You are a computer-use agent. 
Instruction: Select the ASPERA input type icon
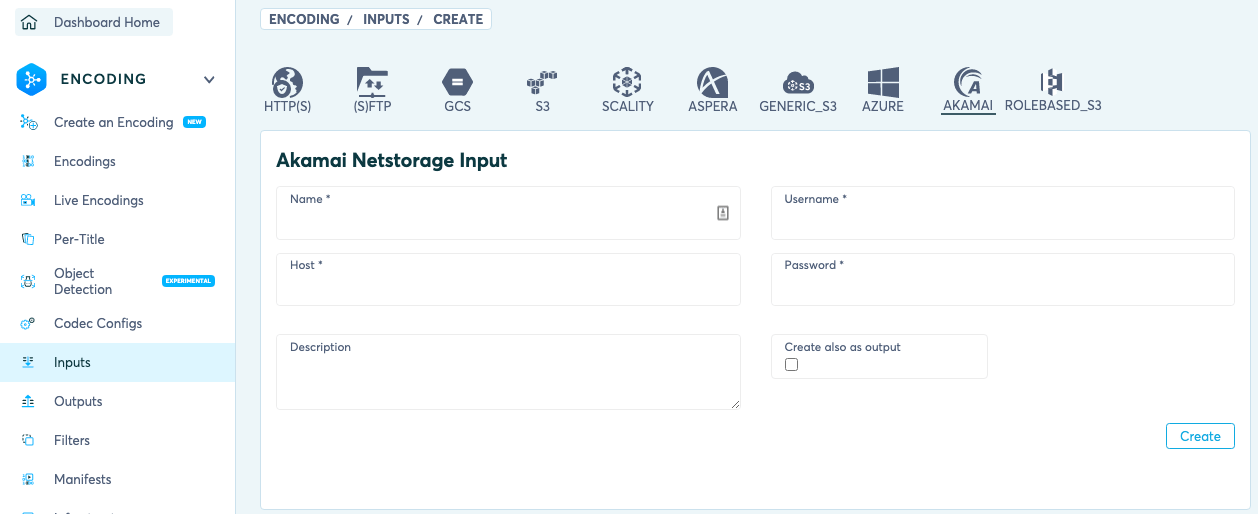(x=713, y=82)
